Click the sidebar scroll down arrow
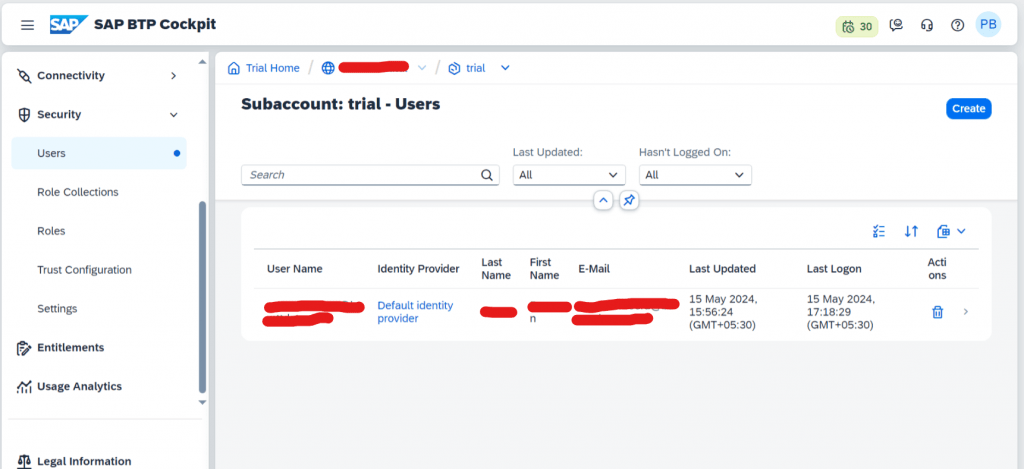This screenshot has width=1024, height=469. click(x=202, y=402)
